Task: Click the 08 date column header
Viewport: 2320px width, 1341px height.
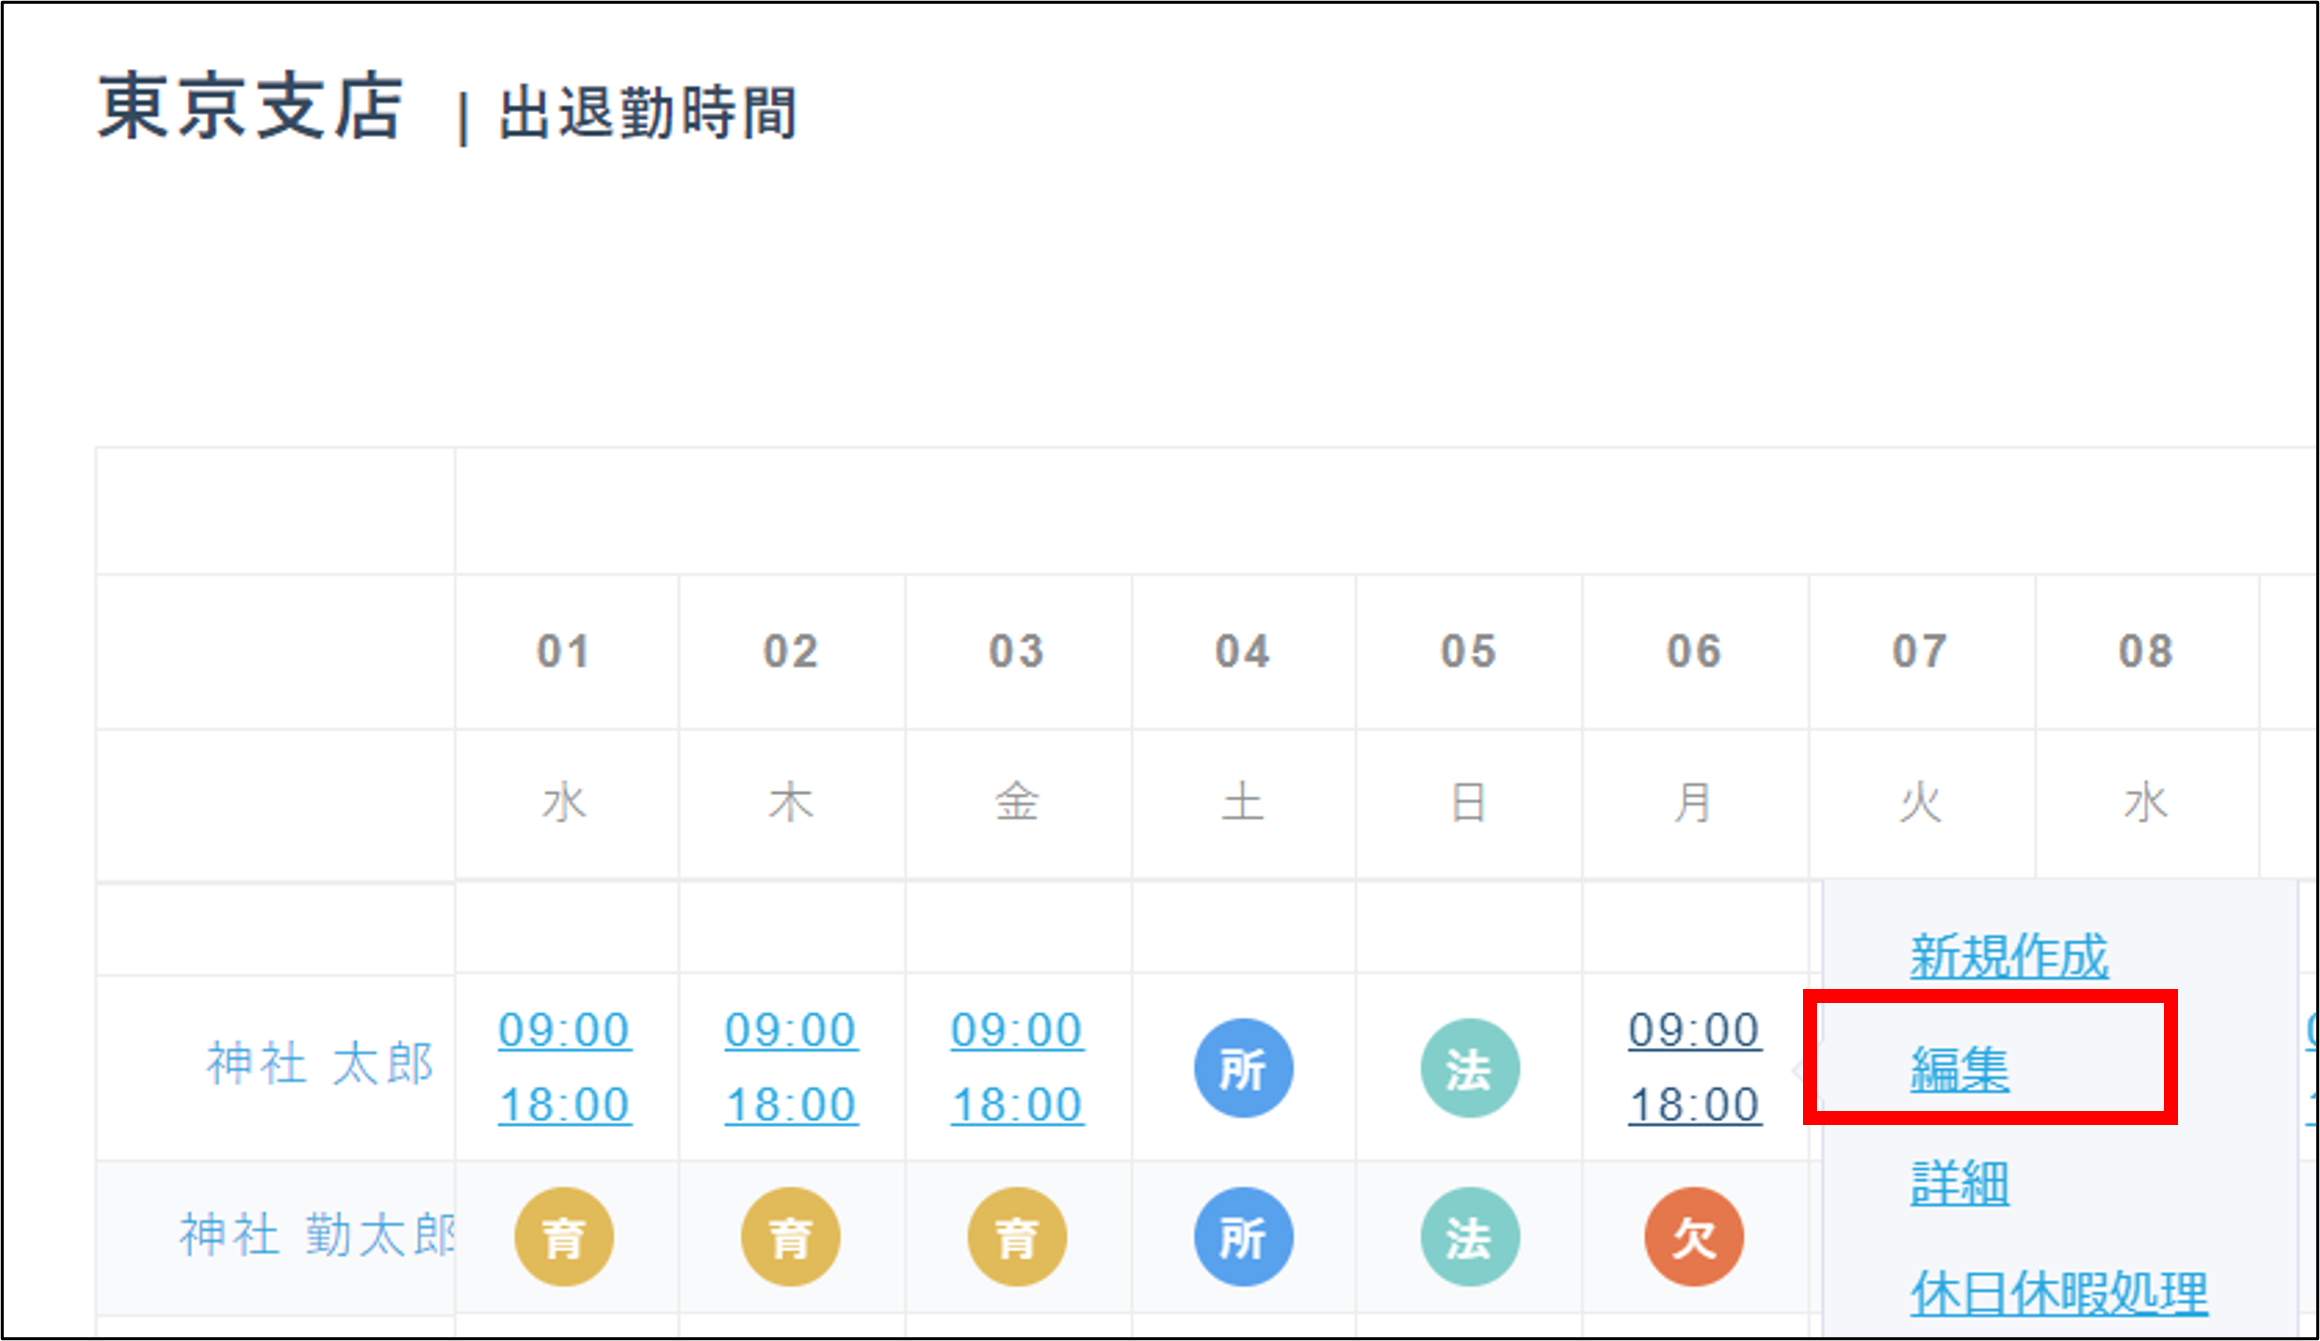Action: coord(2145,652)
